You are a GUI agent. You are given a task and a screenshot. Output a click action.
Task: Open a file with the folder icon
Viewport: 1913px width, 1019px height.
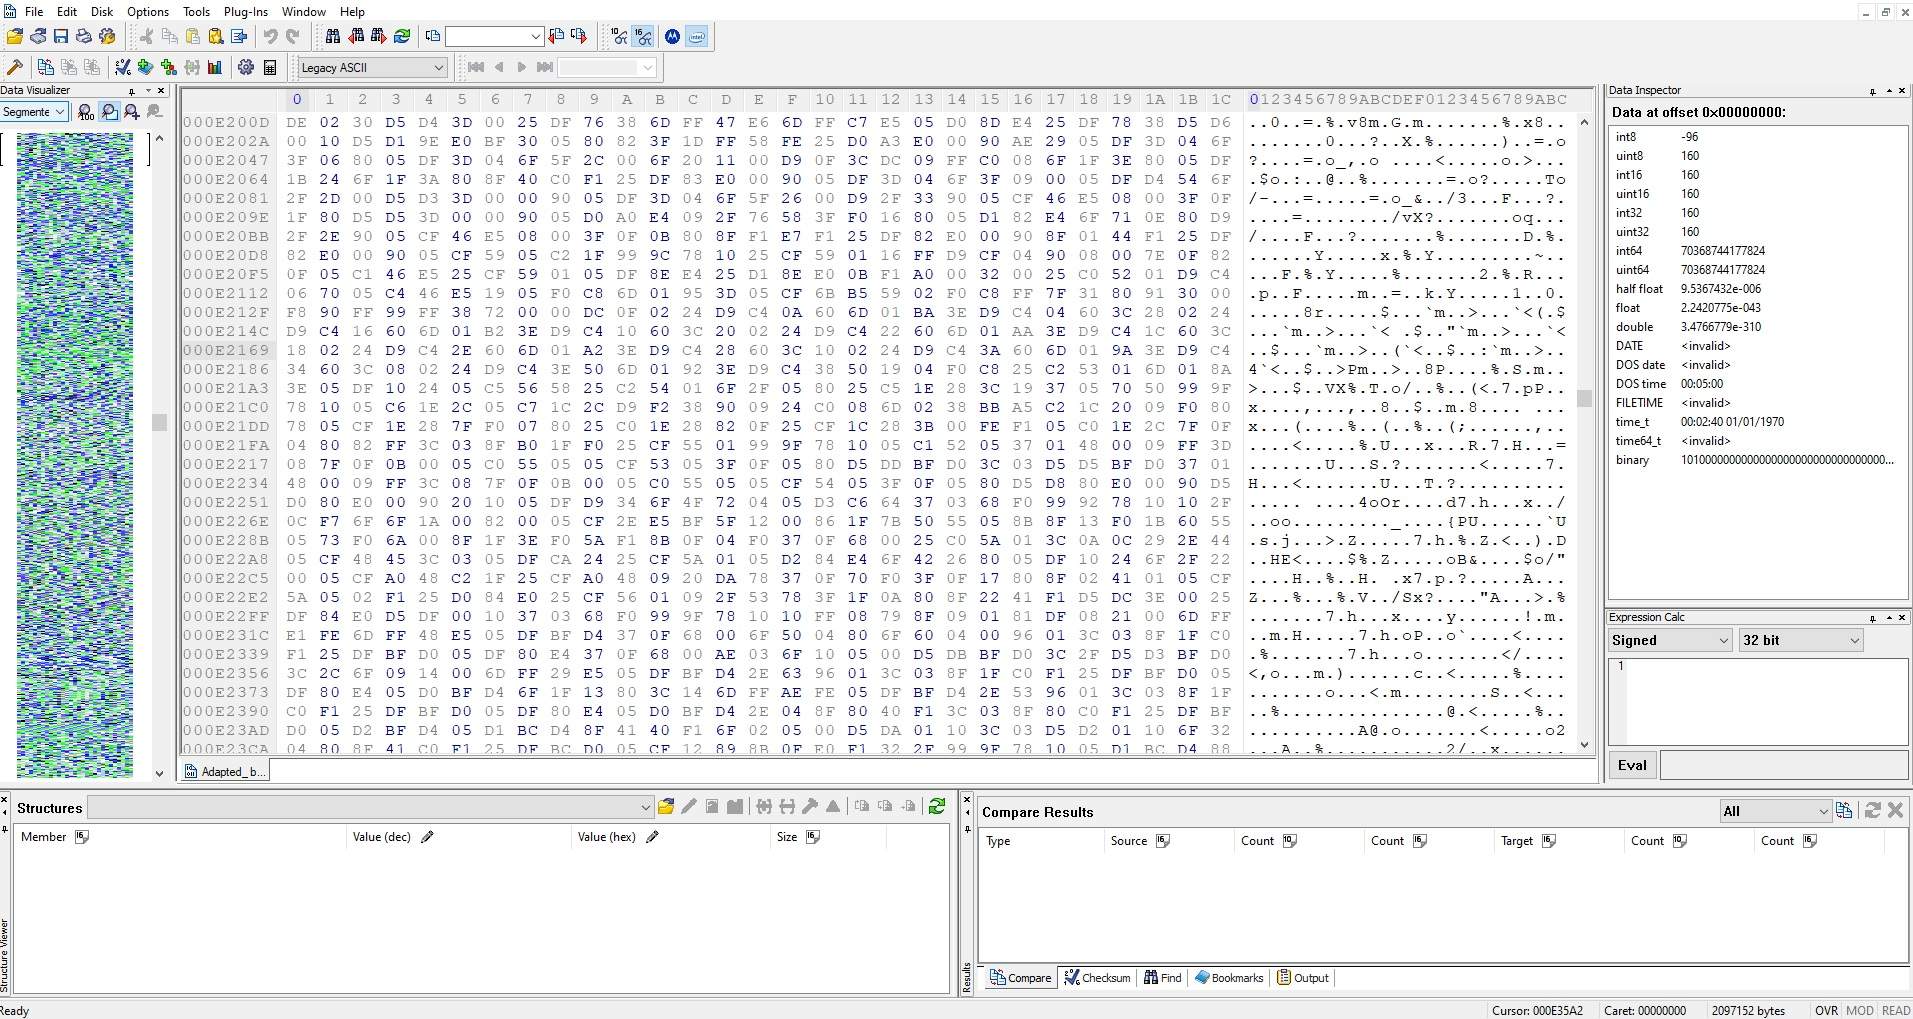click(x=15, y=37)
